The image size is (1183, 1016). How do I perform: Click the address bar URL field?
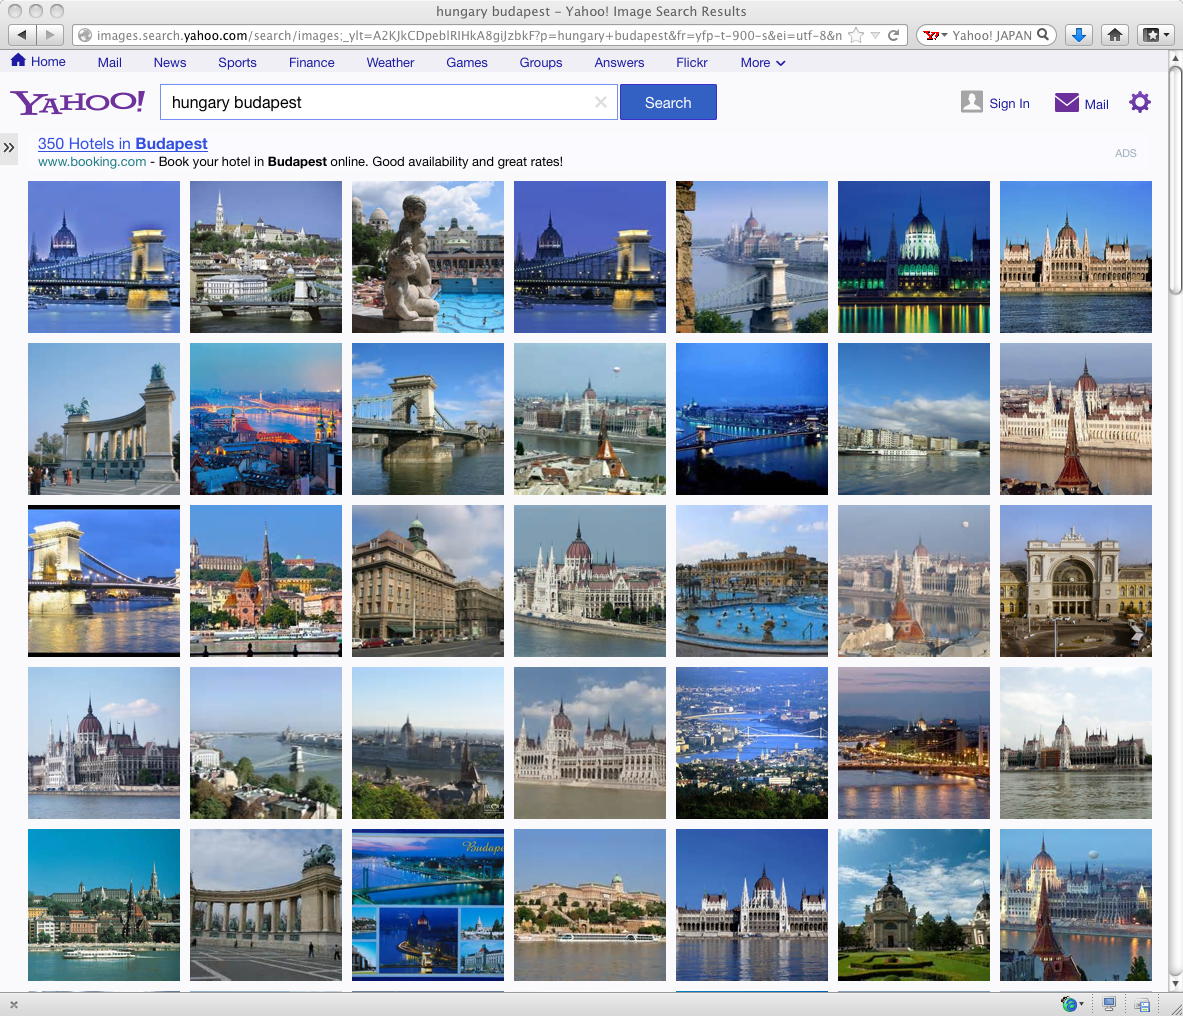click(x=468, y=35)
